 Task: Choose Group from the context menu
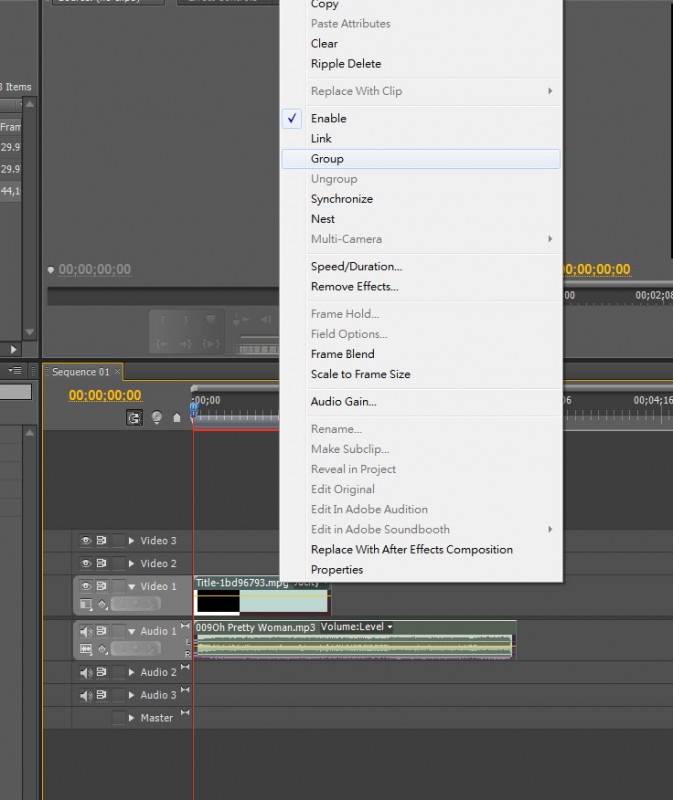pos(327,159)
